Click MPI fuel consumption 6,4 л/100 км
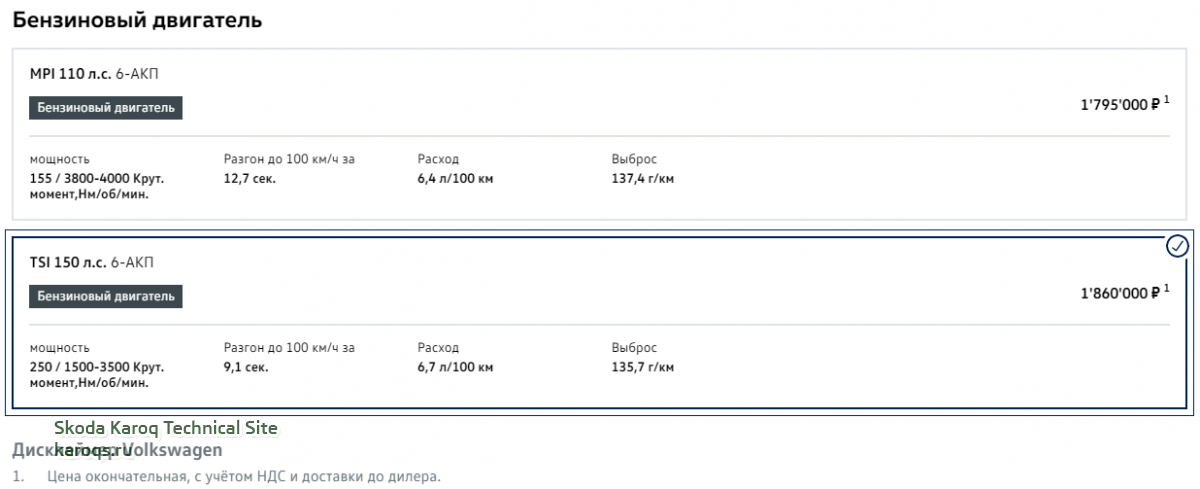This screenshot has height=489, width=1200. click(x=455, y=179)
